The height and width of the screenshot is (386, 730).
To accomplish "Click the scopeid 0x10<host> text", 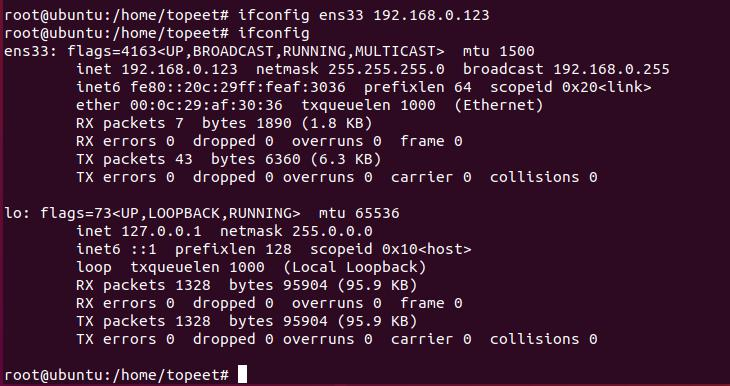I will coord(391,249).
